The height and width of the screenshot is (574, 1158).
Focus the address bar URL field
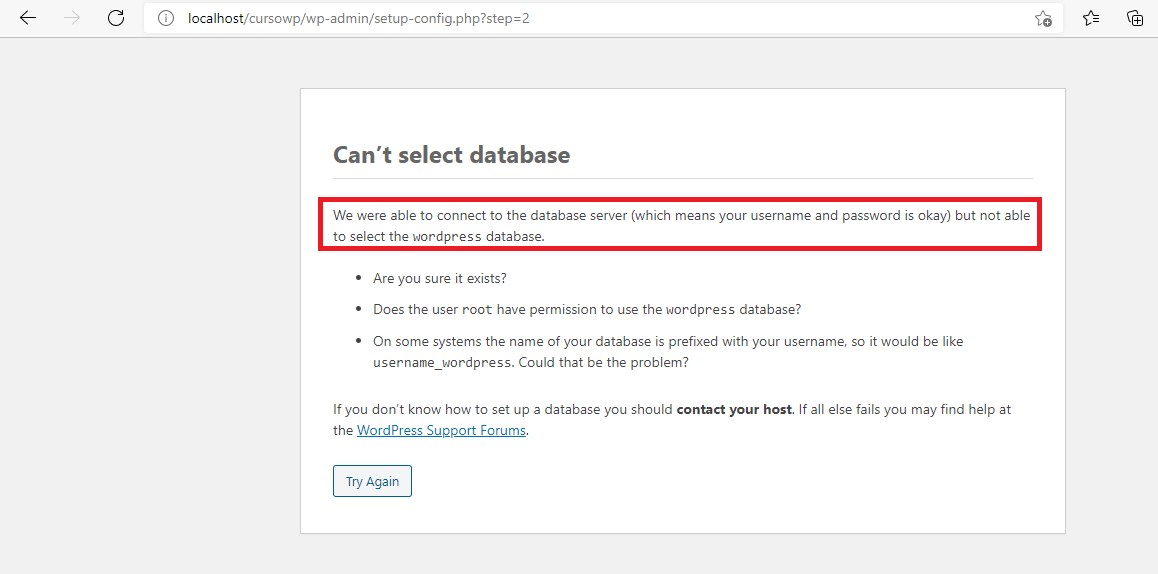click(603, 18)
